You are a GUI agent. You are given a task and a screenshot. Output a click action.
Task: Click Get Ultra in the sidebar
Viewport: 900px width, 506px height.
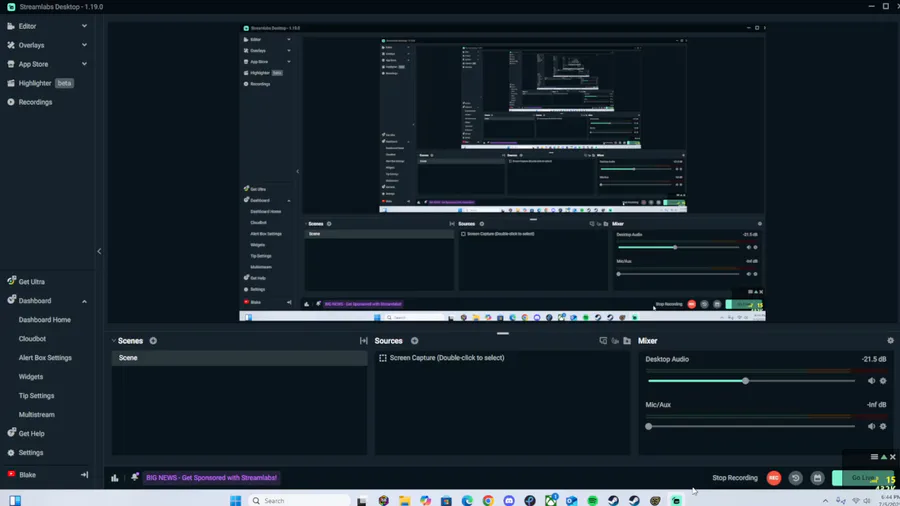click(31, 282)
